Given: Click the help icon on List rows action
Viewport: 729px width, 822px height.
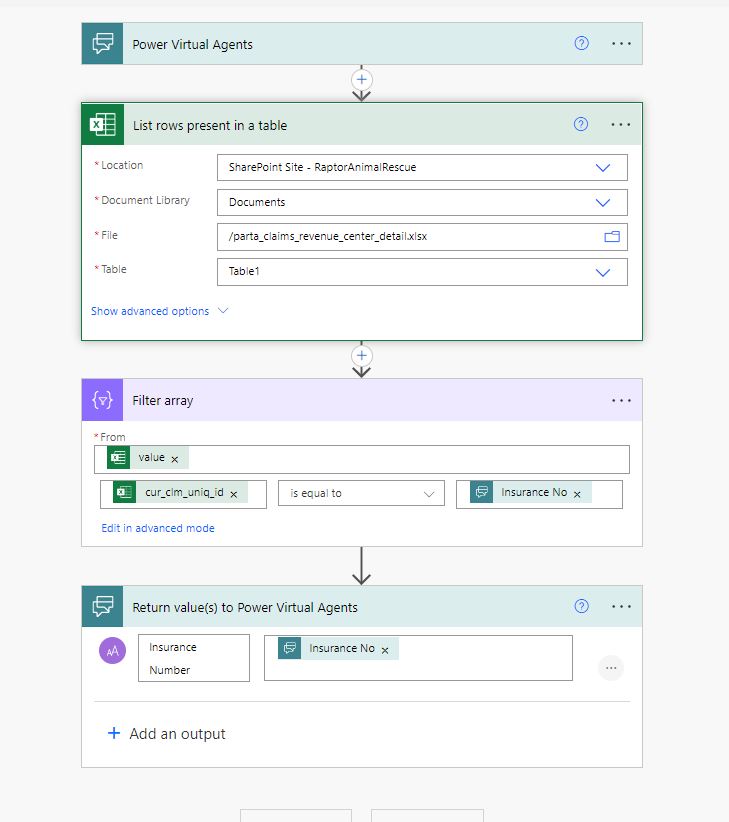Looking at the screenshot, I should pyautogui.click(x=581, y=124).
